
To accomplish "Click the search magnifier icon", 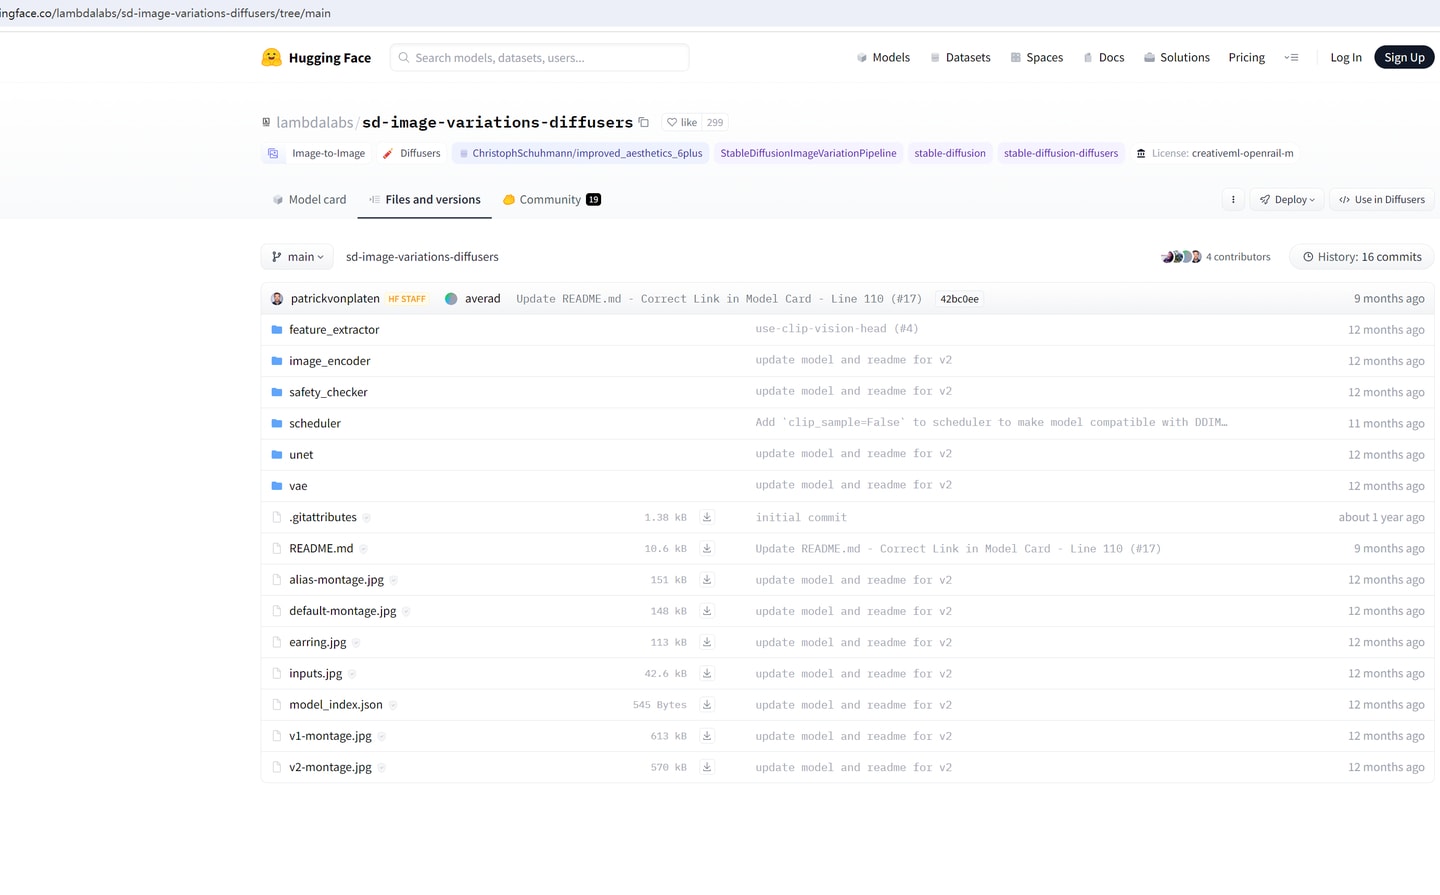I will pos(404,58).
